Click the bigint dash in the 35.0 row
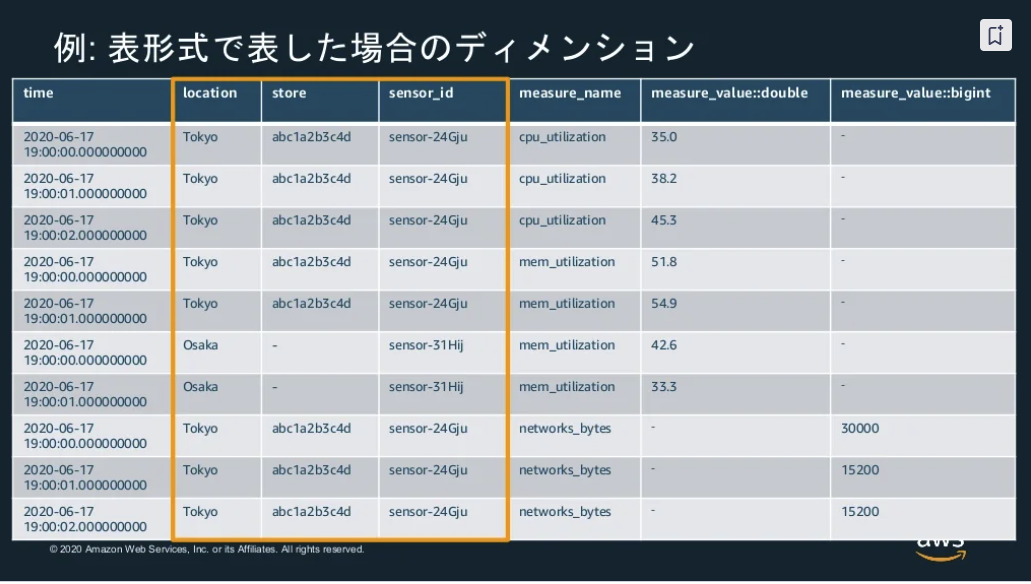This screenshot has width=1031, height=584. [x=843, y=135]
